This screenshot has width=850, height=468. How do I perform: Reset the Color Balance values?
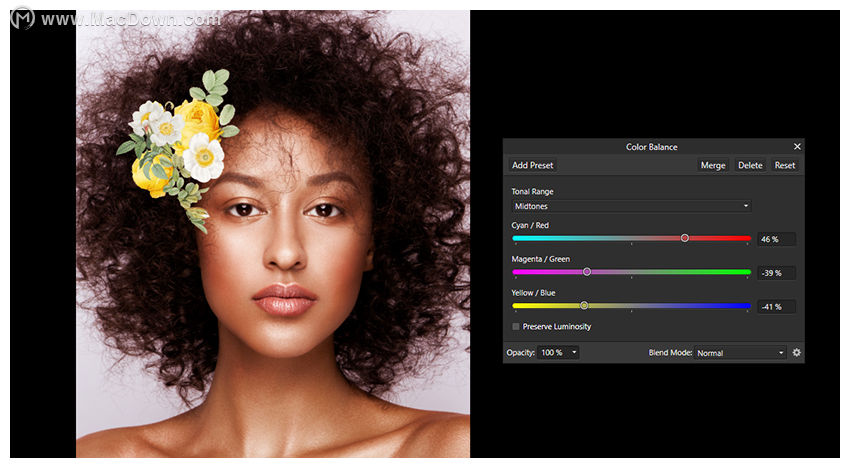pyautogui.click(x=784, y=165)
